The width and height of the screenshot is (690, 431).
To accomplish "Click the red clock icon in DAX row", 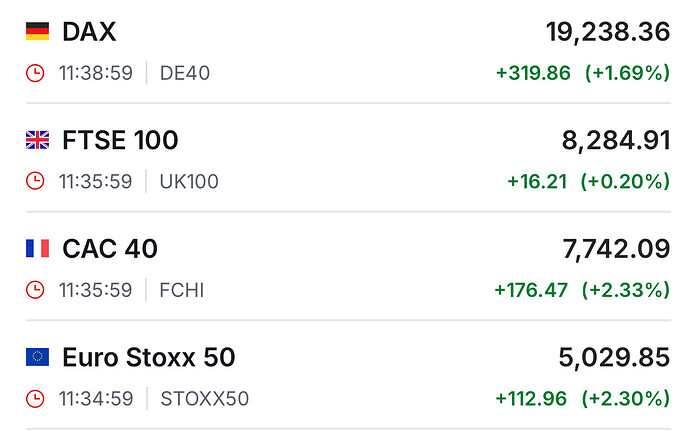I will click(35, 73).
